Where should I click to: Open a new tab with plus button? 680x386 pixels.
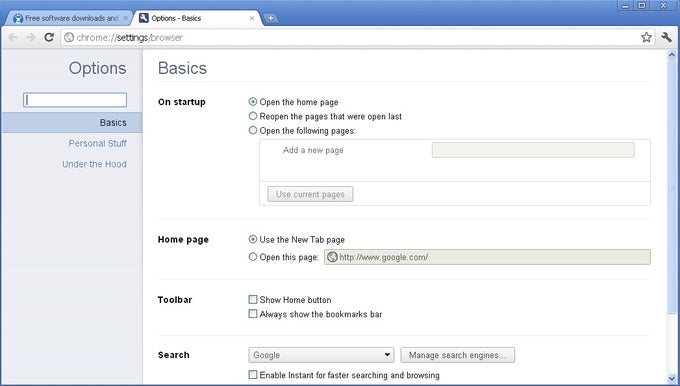point(271,18)
